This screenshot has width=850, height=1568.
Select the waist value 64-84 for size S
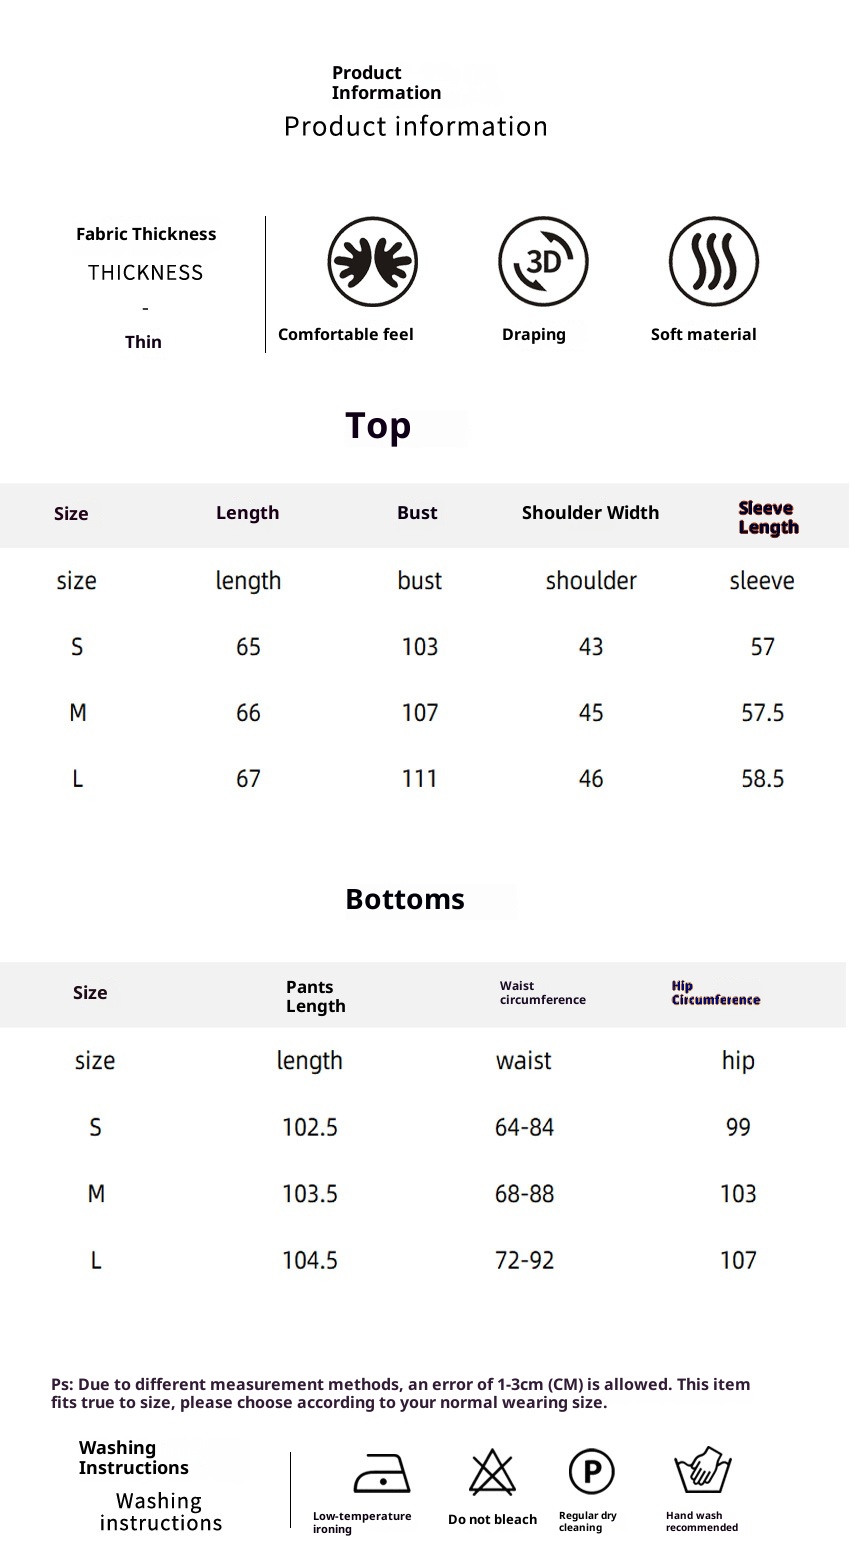pyautogui.click(x=524, y=1128)
